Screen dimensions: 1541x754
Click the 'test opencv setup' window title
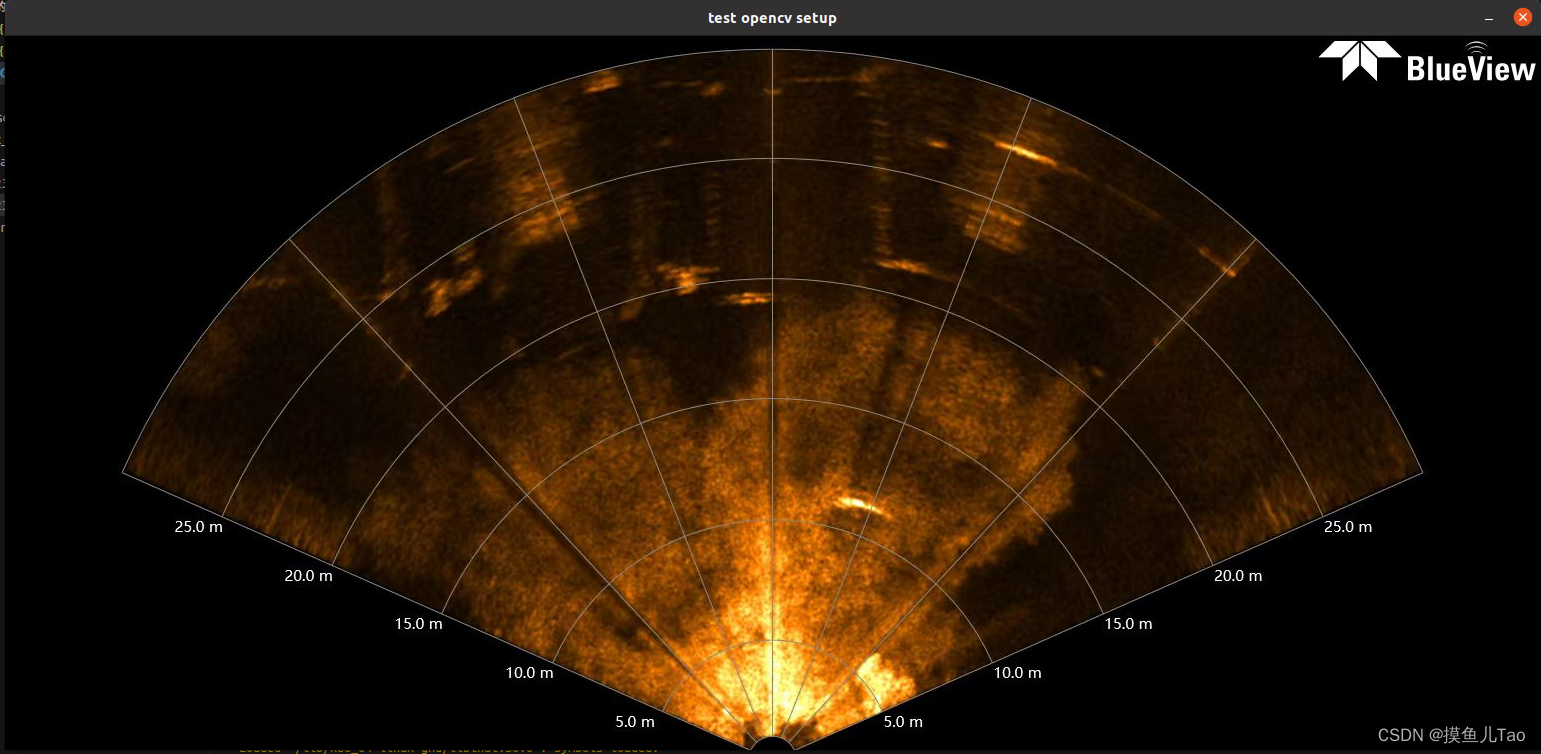[x=772, y=18]
